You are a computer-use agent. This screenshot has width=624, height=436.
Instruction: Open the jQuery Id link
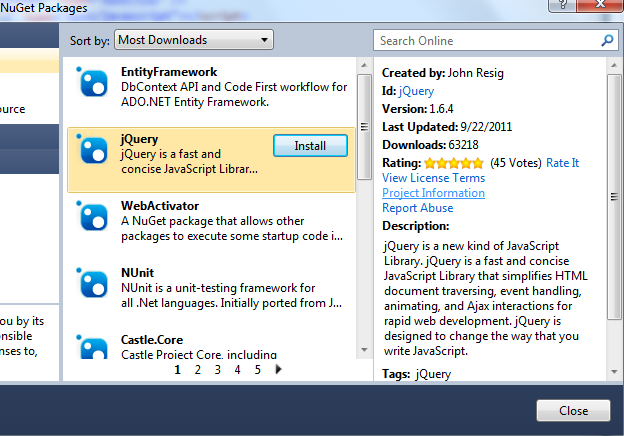416,91
